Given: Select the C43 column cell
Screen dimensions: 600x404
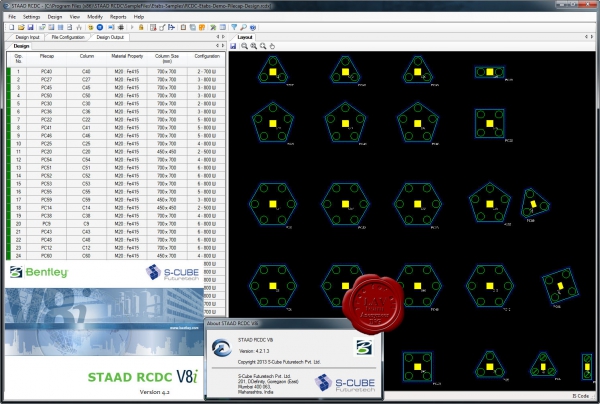Looking at the screenshot, I should pyautogui.click(x=86, y=232).
